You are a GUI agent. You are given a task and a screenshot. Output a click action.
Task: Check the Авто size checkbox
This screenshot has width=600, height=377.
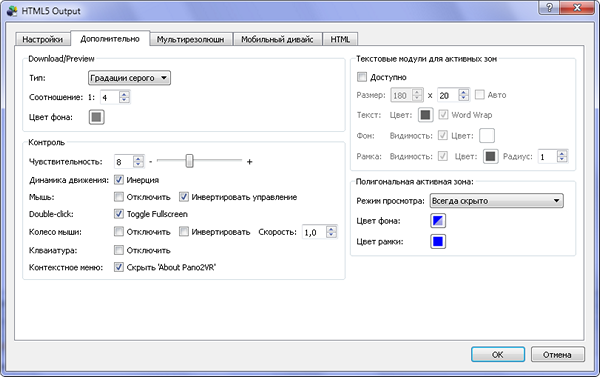click(x=479, y=95)
